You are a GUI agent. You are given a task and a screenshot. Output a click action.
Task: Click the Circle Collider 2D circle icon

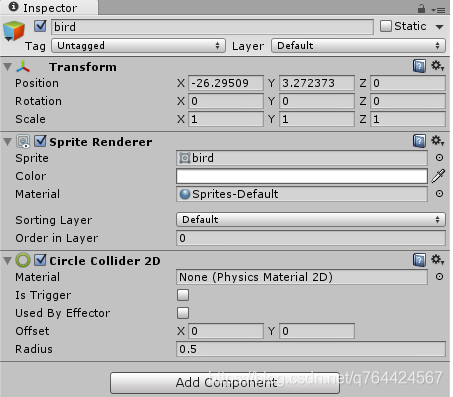click(23, 260)
